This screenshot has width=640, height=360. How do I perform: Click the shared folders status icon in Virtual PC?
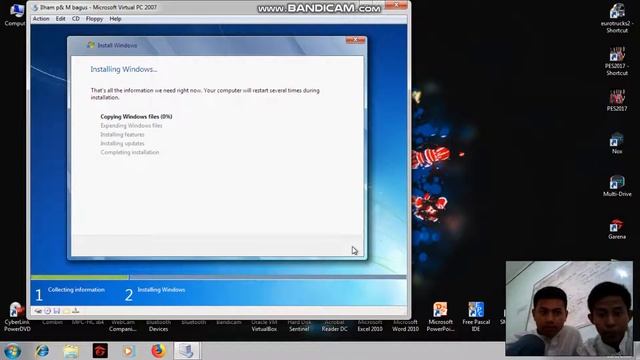(x=66, y=311)
